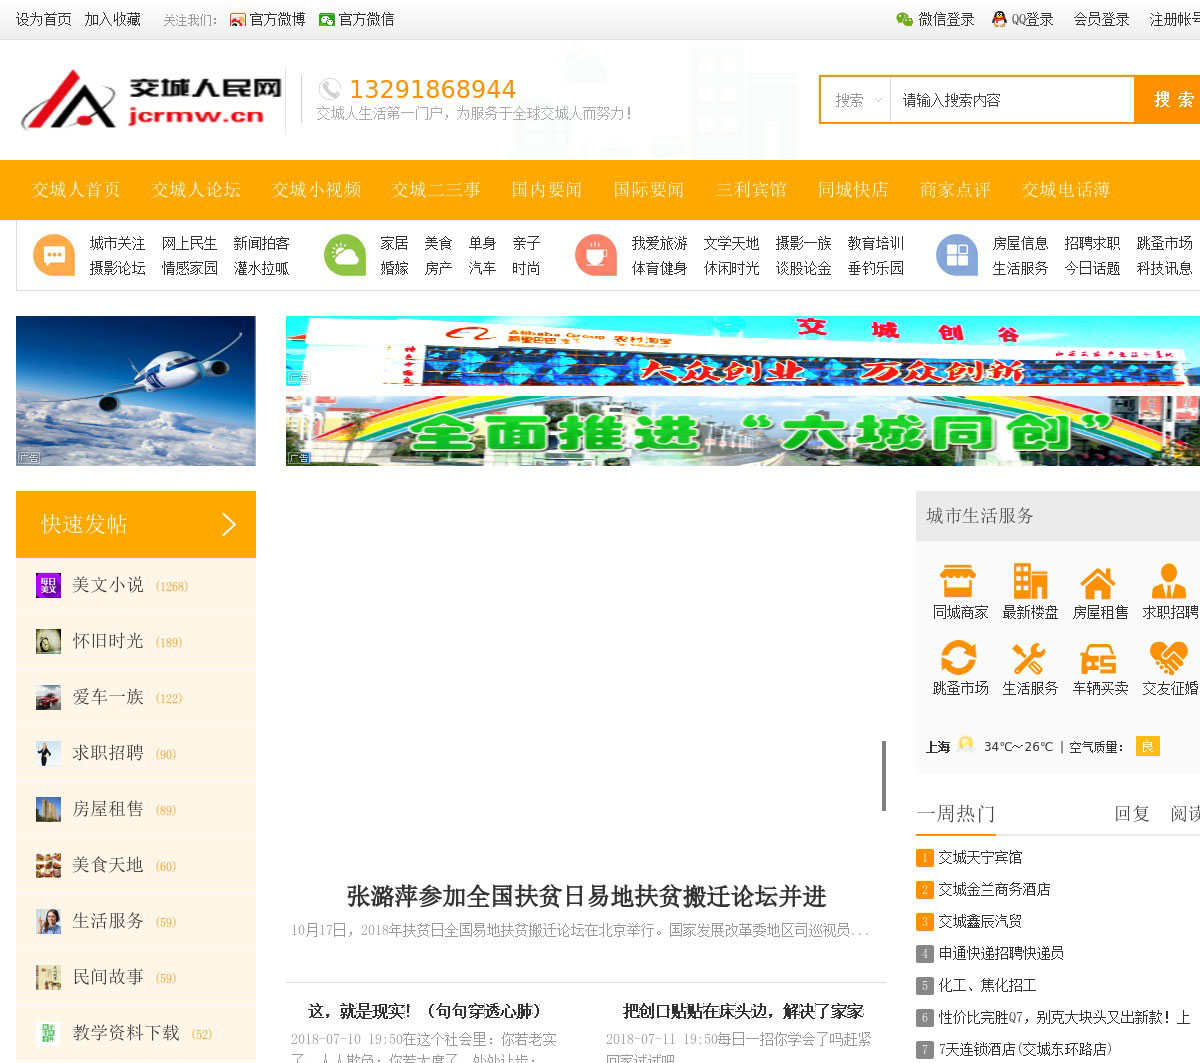Open the 搜索 type dropdown
Screen dimensions: 1200x1063
856,100
